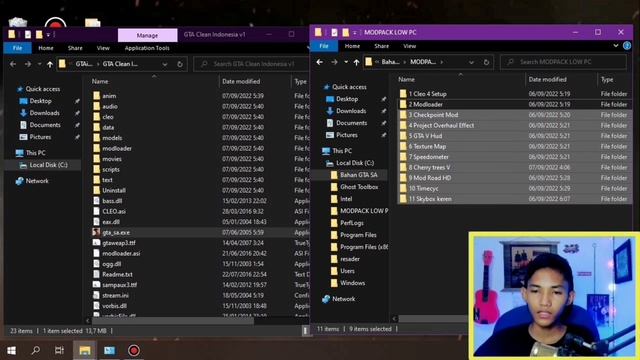
Task: Open File menu in GTA Clean Indonesia window
Action: coord(17,48)
